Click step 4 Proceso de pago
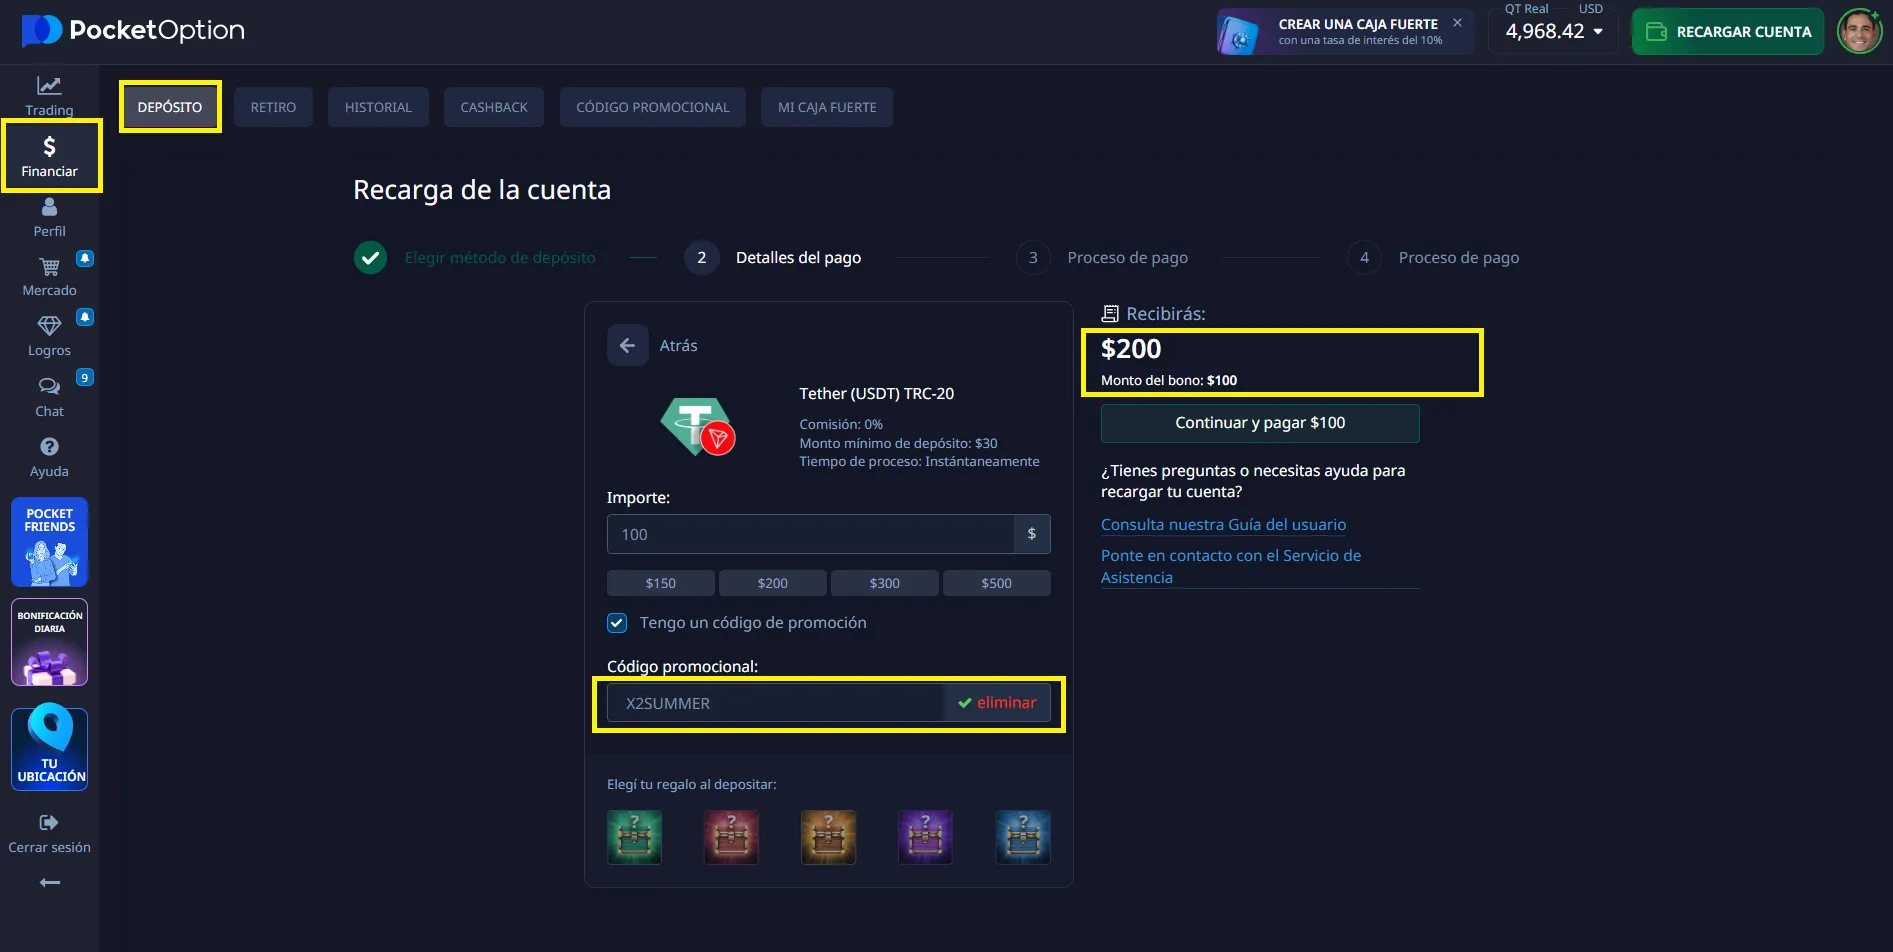 (x=1434, y=257)
